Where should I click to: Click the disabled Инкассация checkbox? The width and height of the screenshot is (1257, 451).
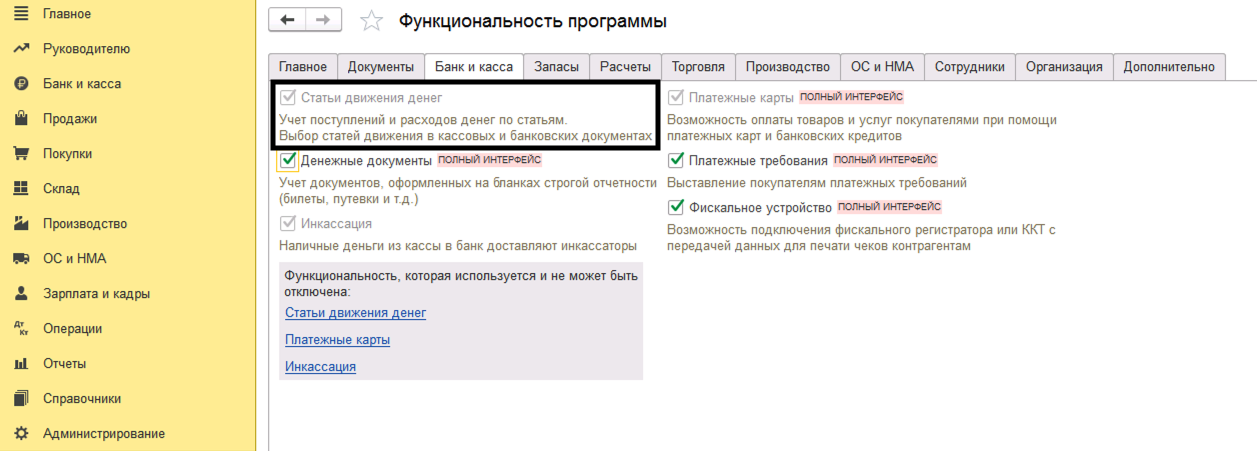point(289,224)
